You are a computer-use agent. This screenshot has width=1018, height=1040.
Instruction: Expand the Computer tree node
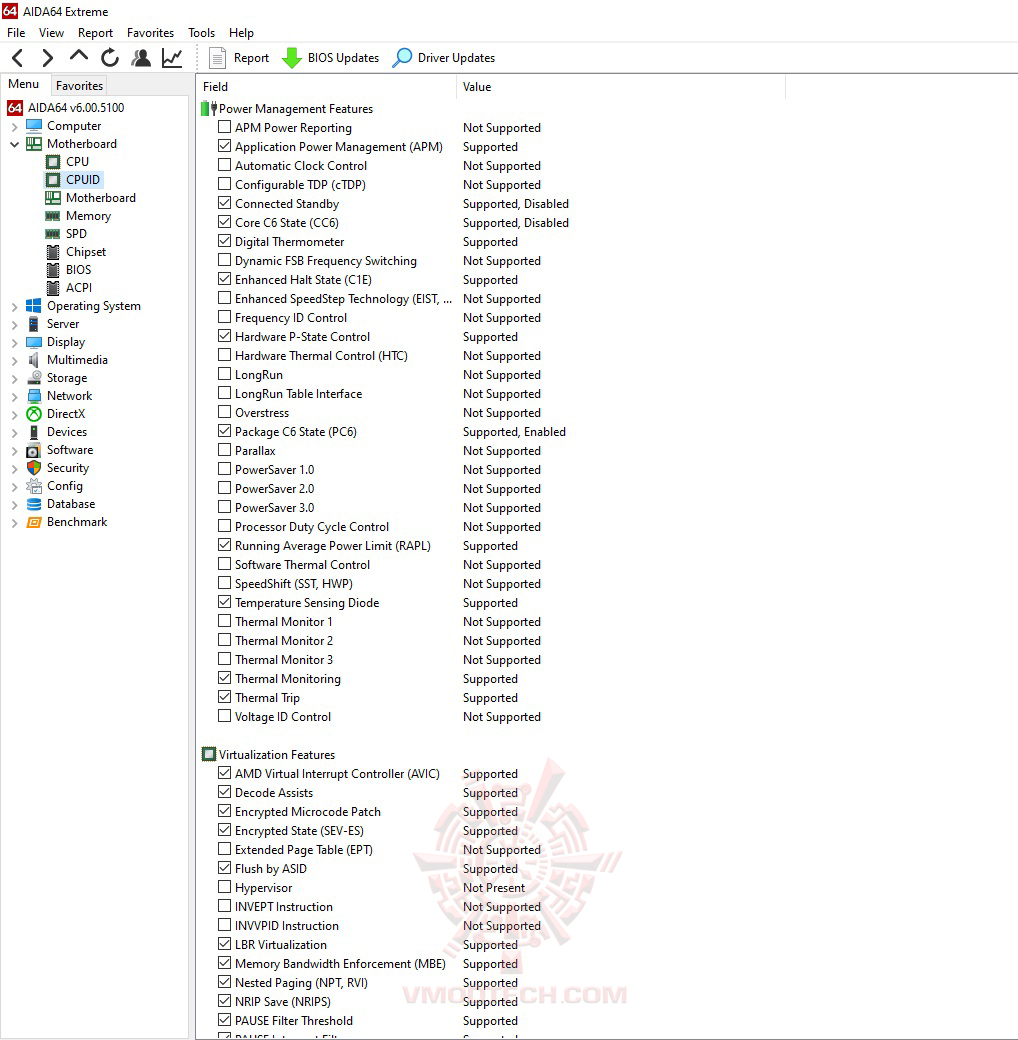pyautogui.click(x=15, y=126)
